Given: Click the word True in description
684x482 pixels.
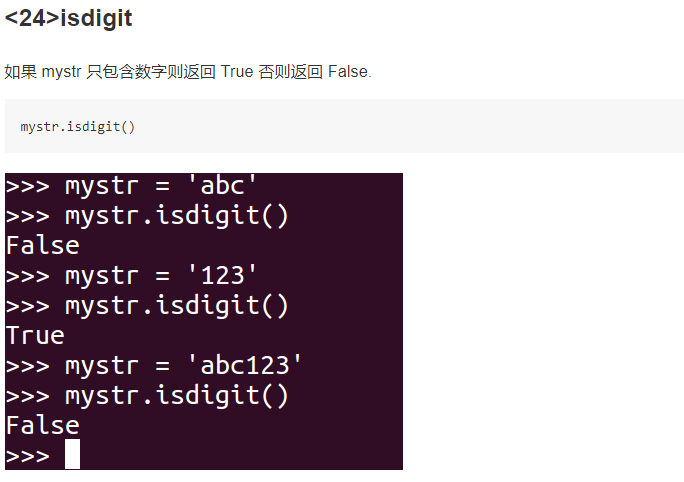Looking at the screenshot, I should pos(237,72).
